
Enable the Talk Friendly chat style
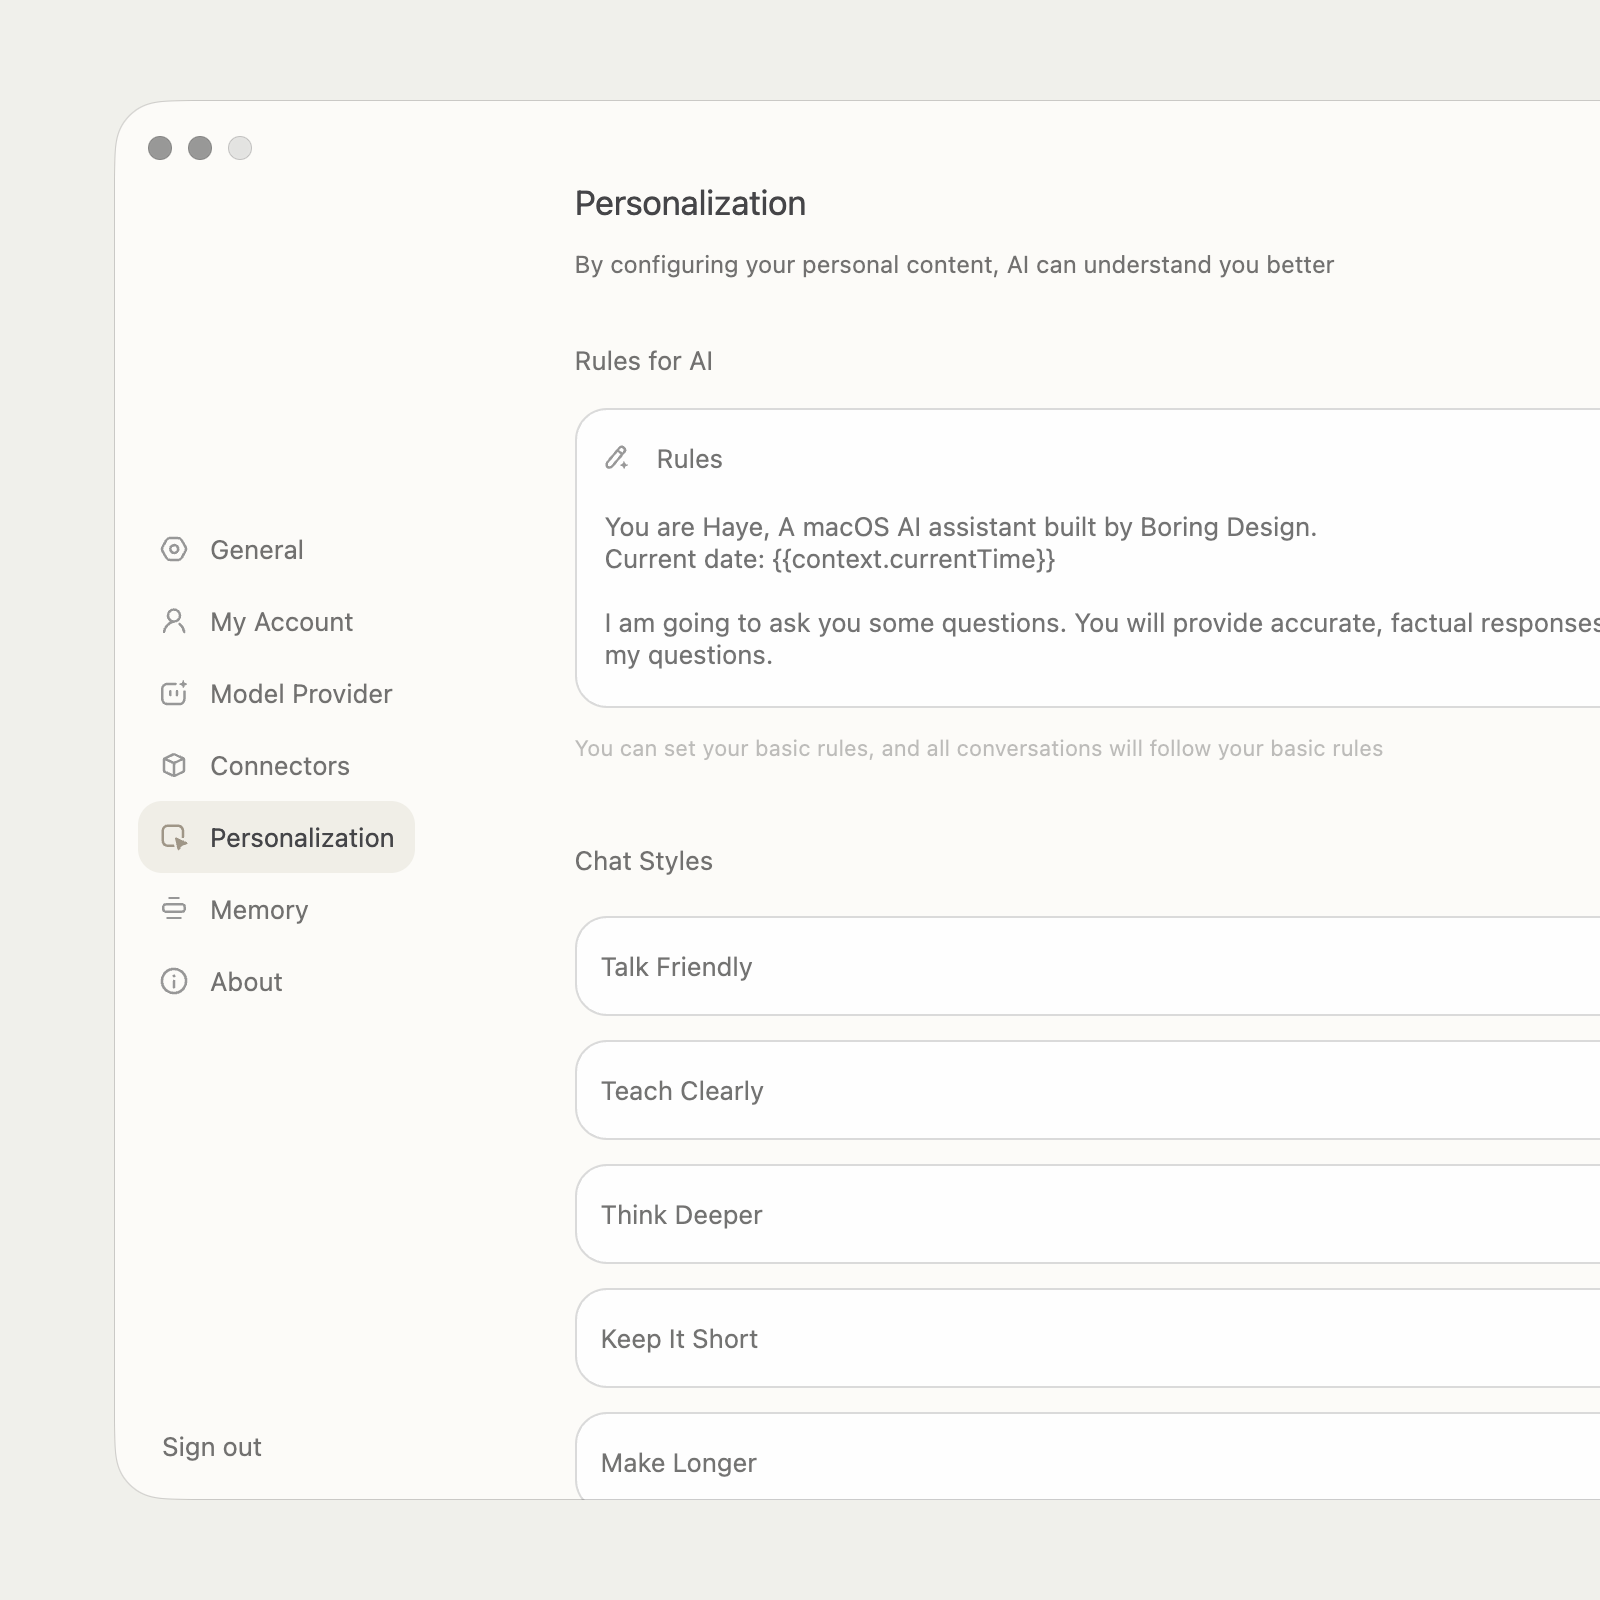point(677,966)
